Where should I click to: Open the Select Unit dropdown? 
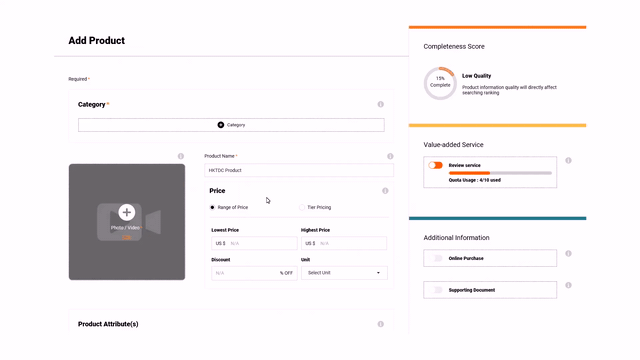pos(344,273)
